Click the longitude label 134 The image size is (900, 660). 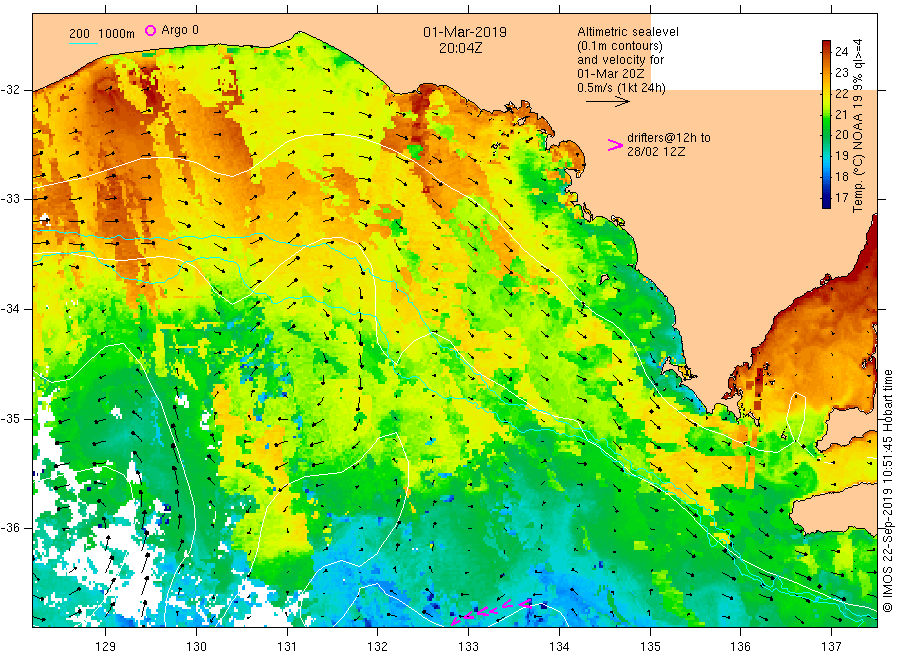coord(559,647)
